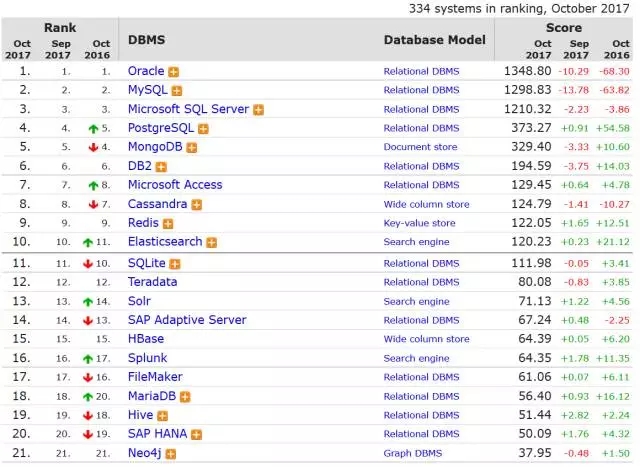Open Relational DBMS link in Oracle row
This screenshot has height=467, width=640.
[421, 71]
